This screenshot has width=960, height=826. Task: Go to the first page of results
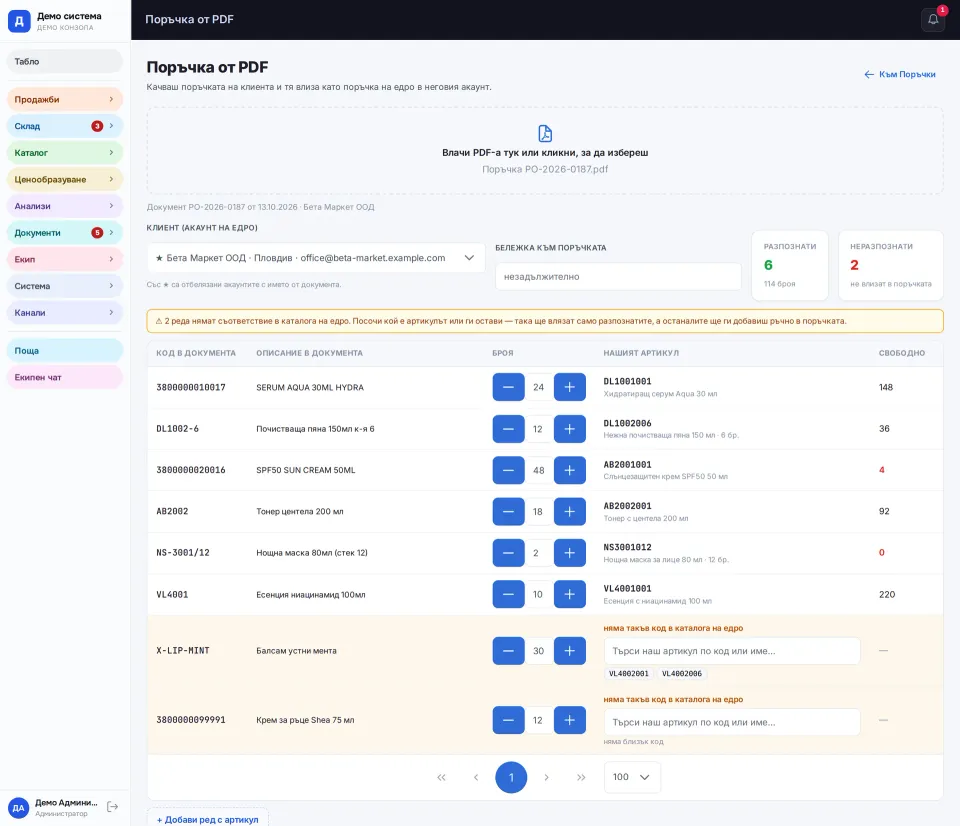coord(441,777)
